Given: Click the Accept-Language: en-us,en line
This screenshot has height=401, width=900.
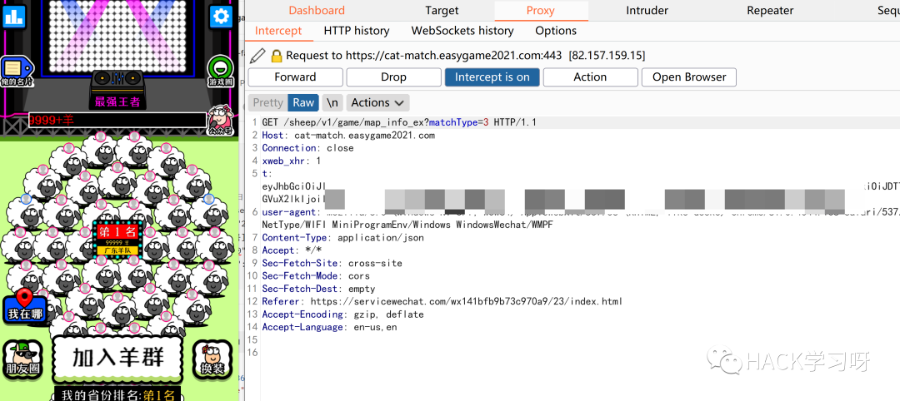Looking at the screenshot, I should click(x=329, y=327).
